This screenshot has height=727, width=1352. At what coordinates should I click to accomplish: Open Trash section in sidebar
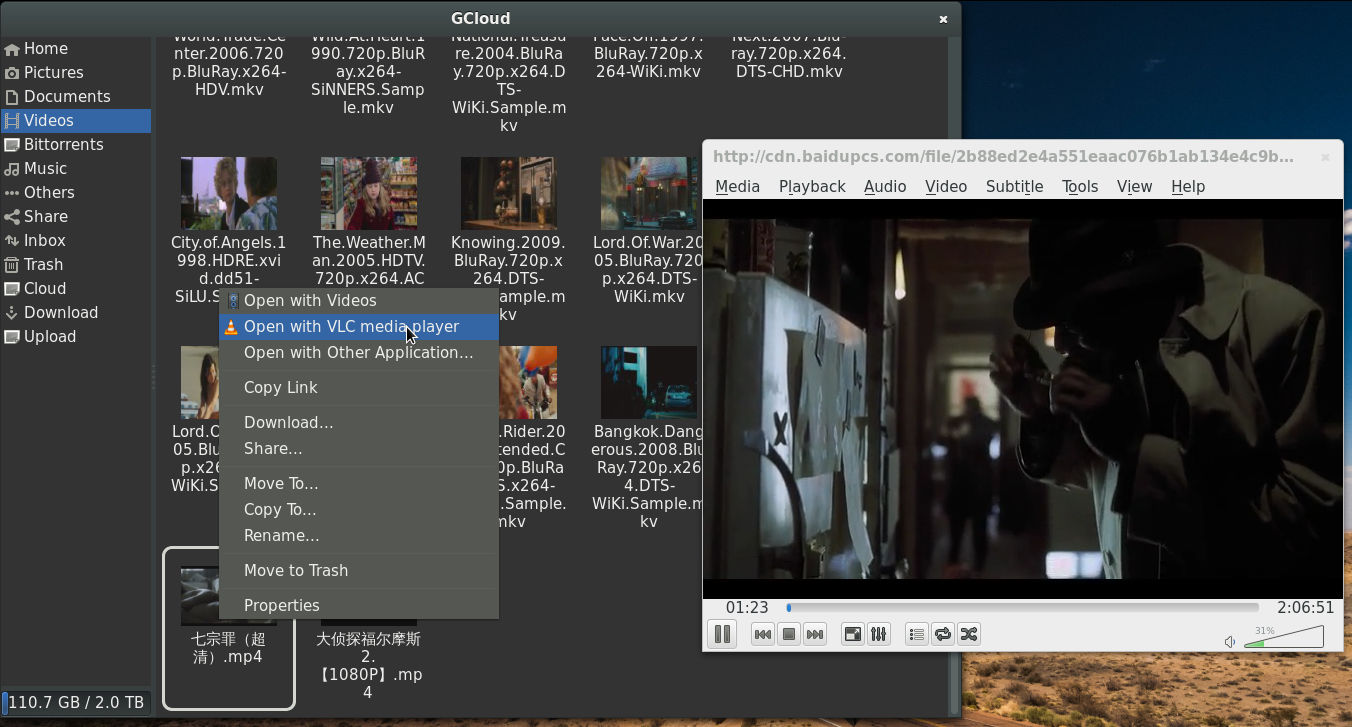[76, 264]
